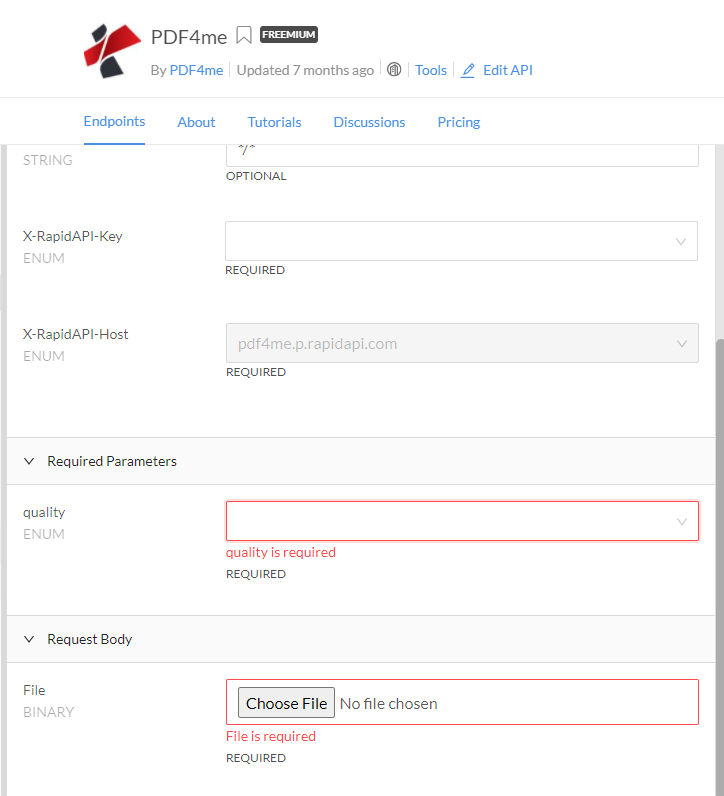Switch to the Endpoints tab
Viewport: 724px width, 796px height.
coord(114,121)
